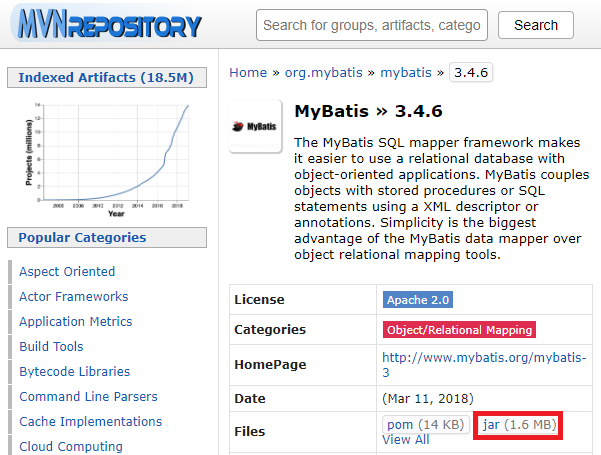Image resolution: width=601 pixels, height=455 pixels.
Task: Click the Categories row label
Action: click(270, 330)
